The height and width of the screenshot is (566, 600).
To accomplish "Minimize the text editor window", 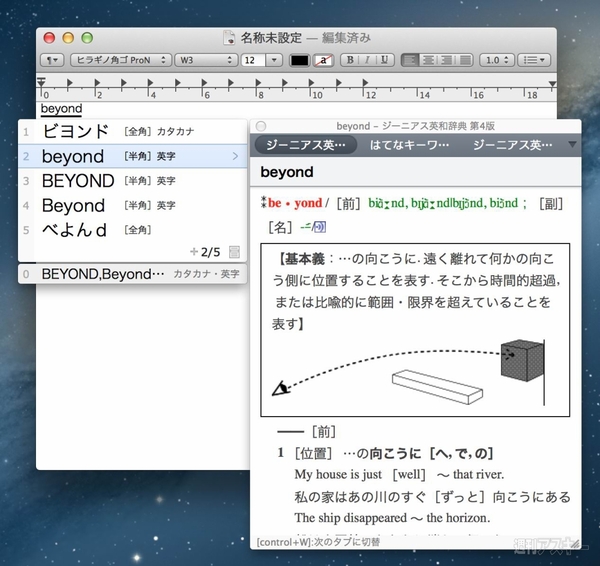I will [68, 38].
